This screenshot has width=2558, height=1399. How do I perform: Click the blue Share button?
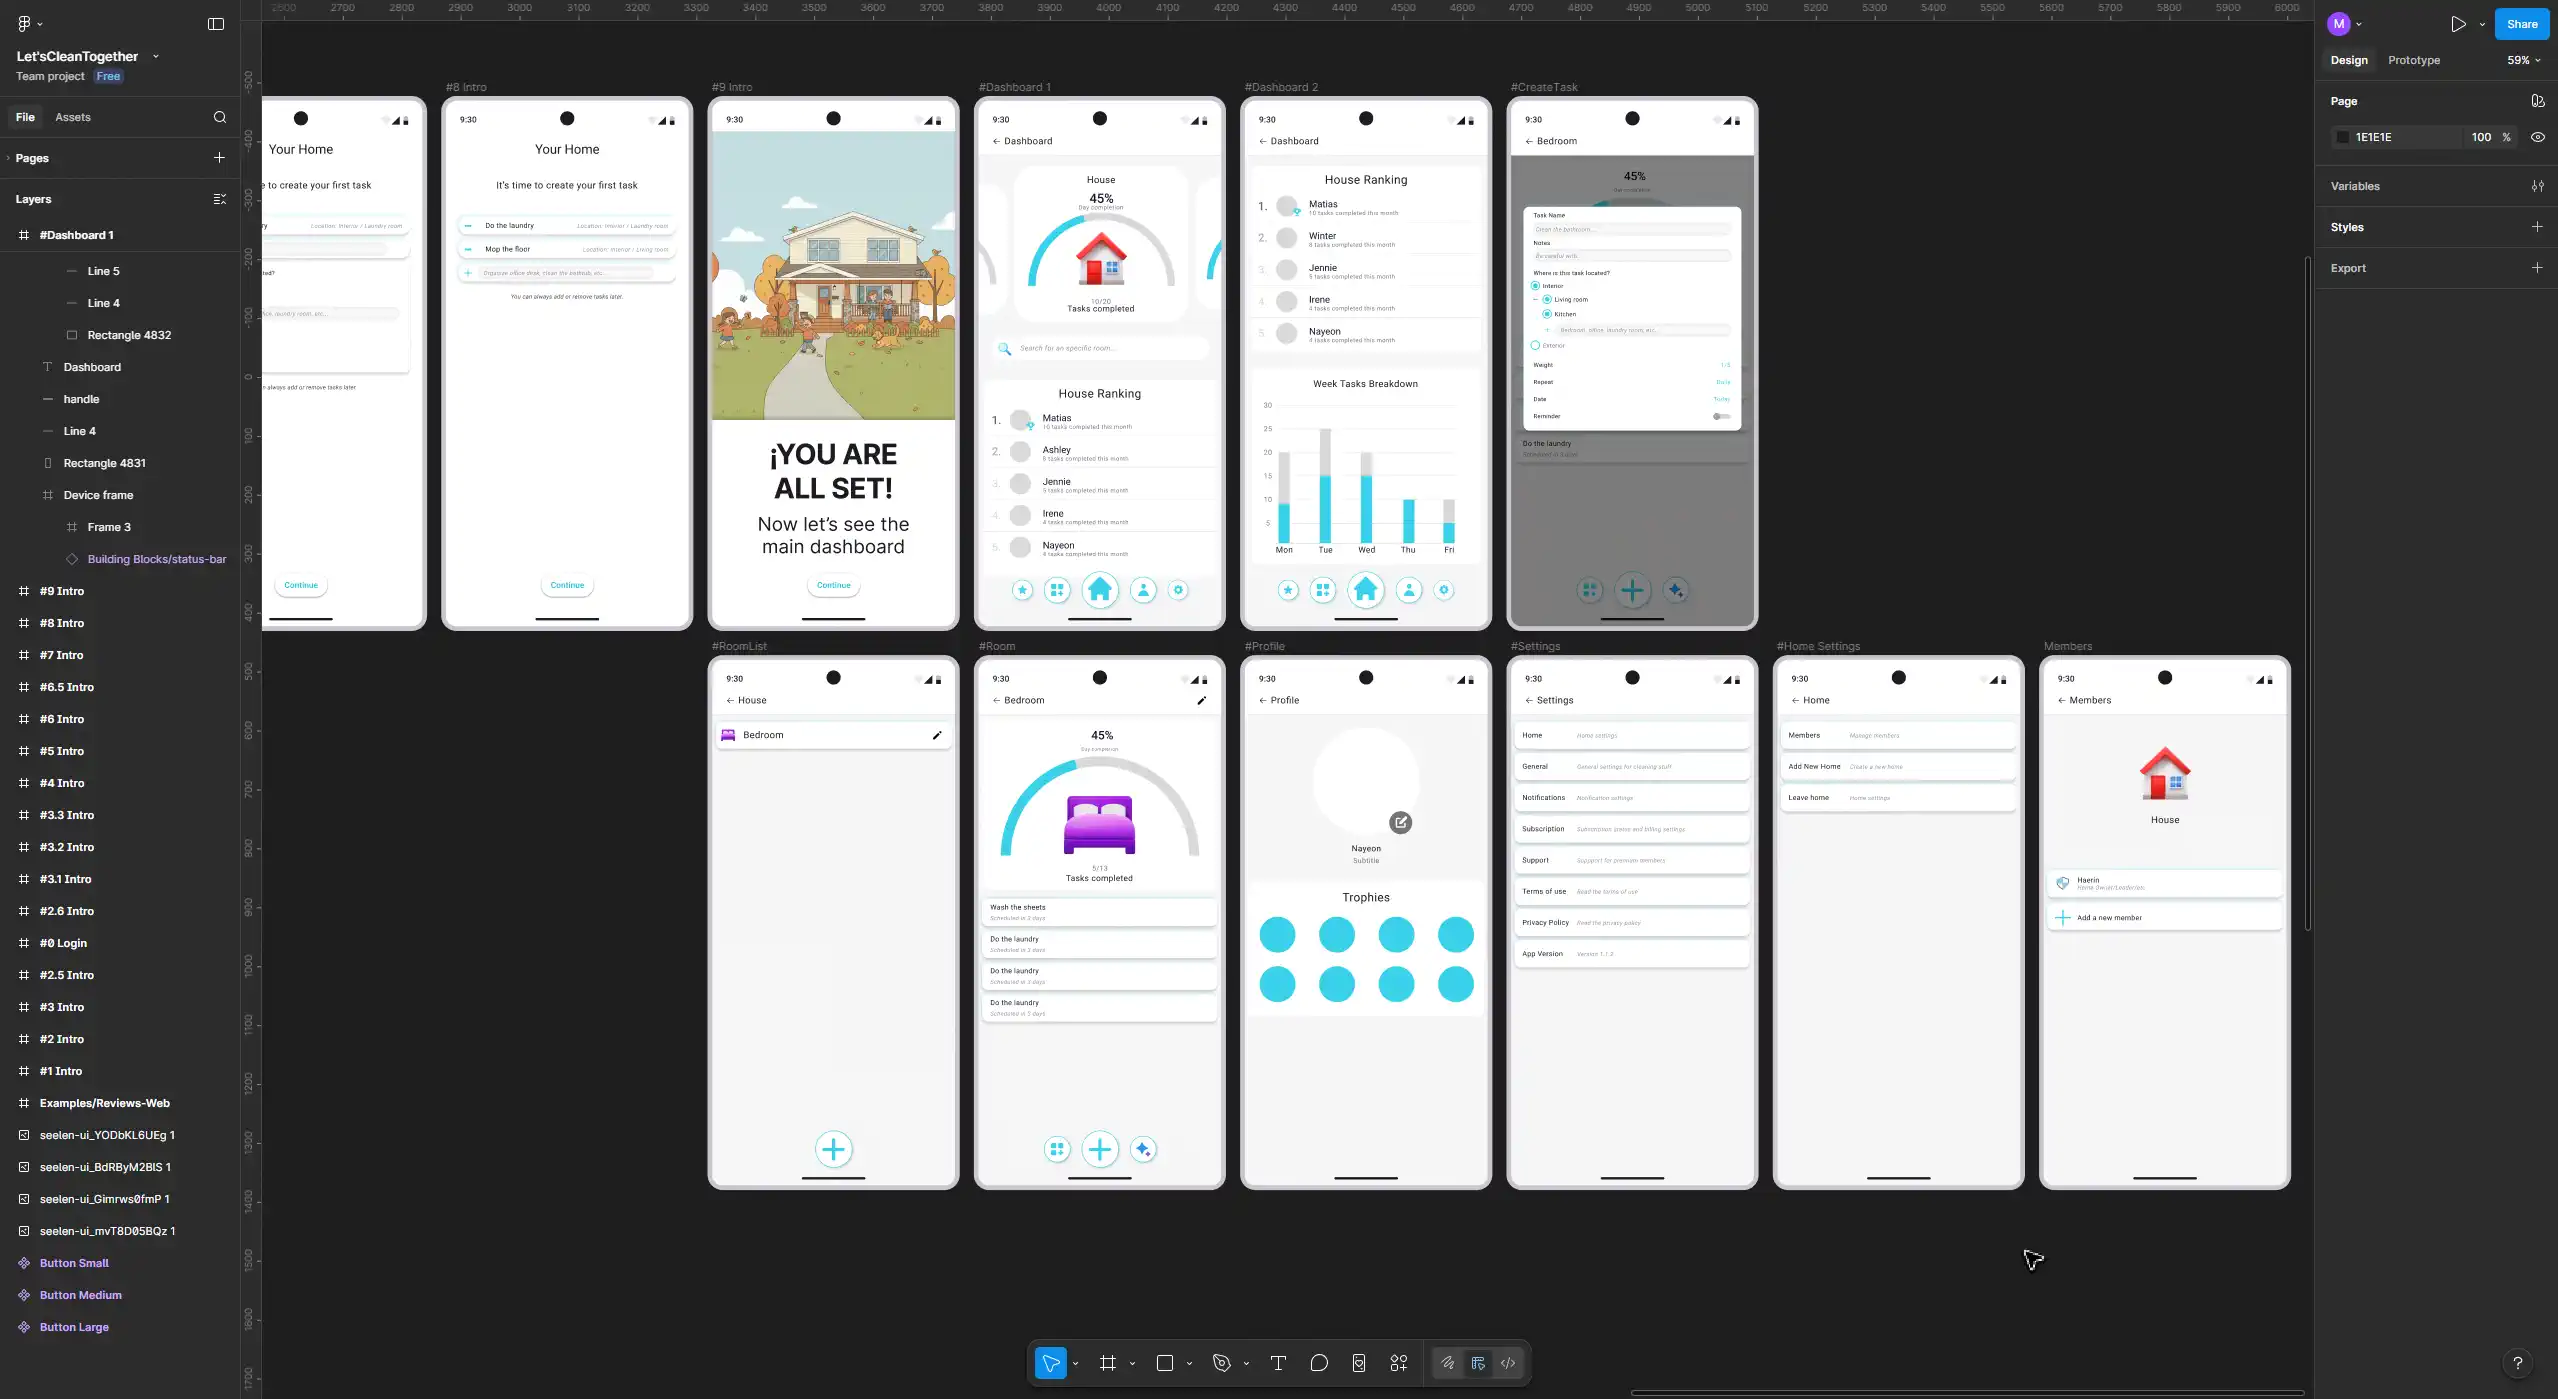click(2521, 24)
